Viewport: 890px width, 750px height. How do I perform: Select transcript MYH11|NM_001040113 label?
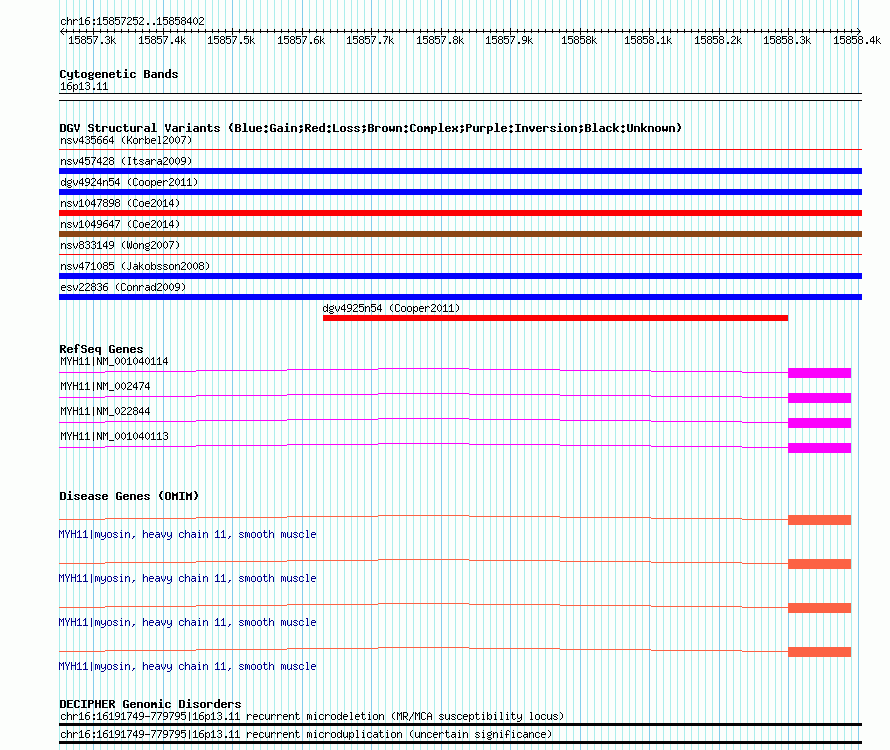point(114,436)
